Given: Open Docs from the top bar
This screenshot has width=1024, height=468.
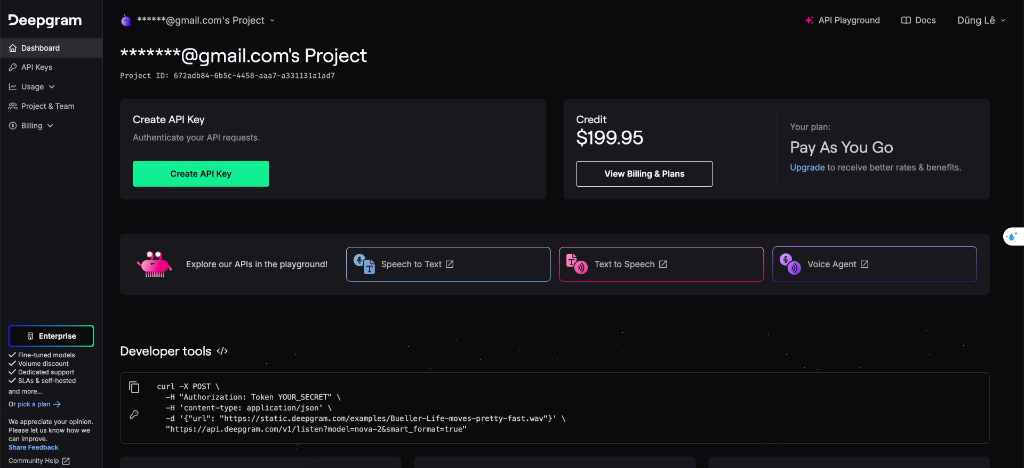Looking at the screenshot, I should [918, 20].
